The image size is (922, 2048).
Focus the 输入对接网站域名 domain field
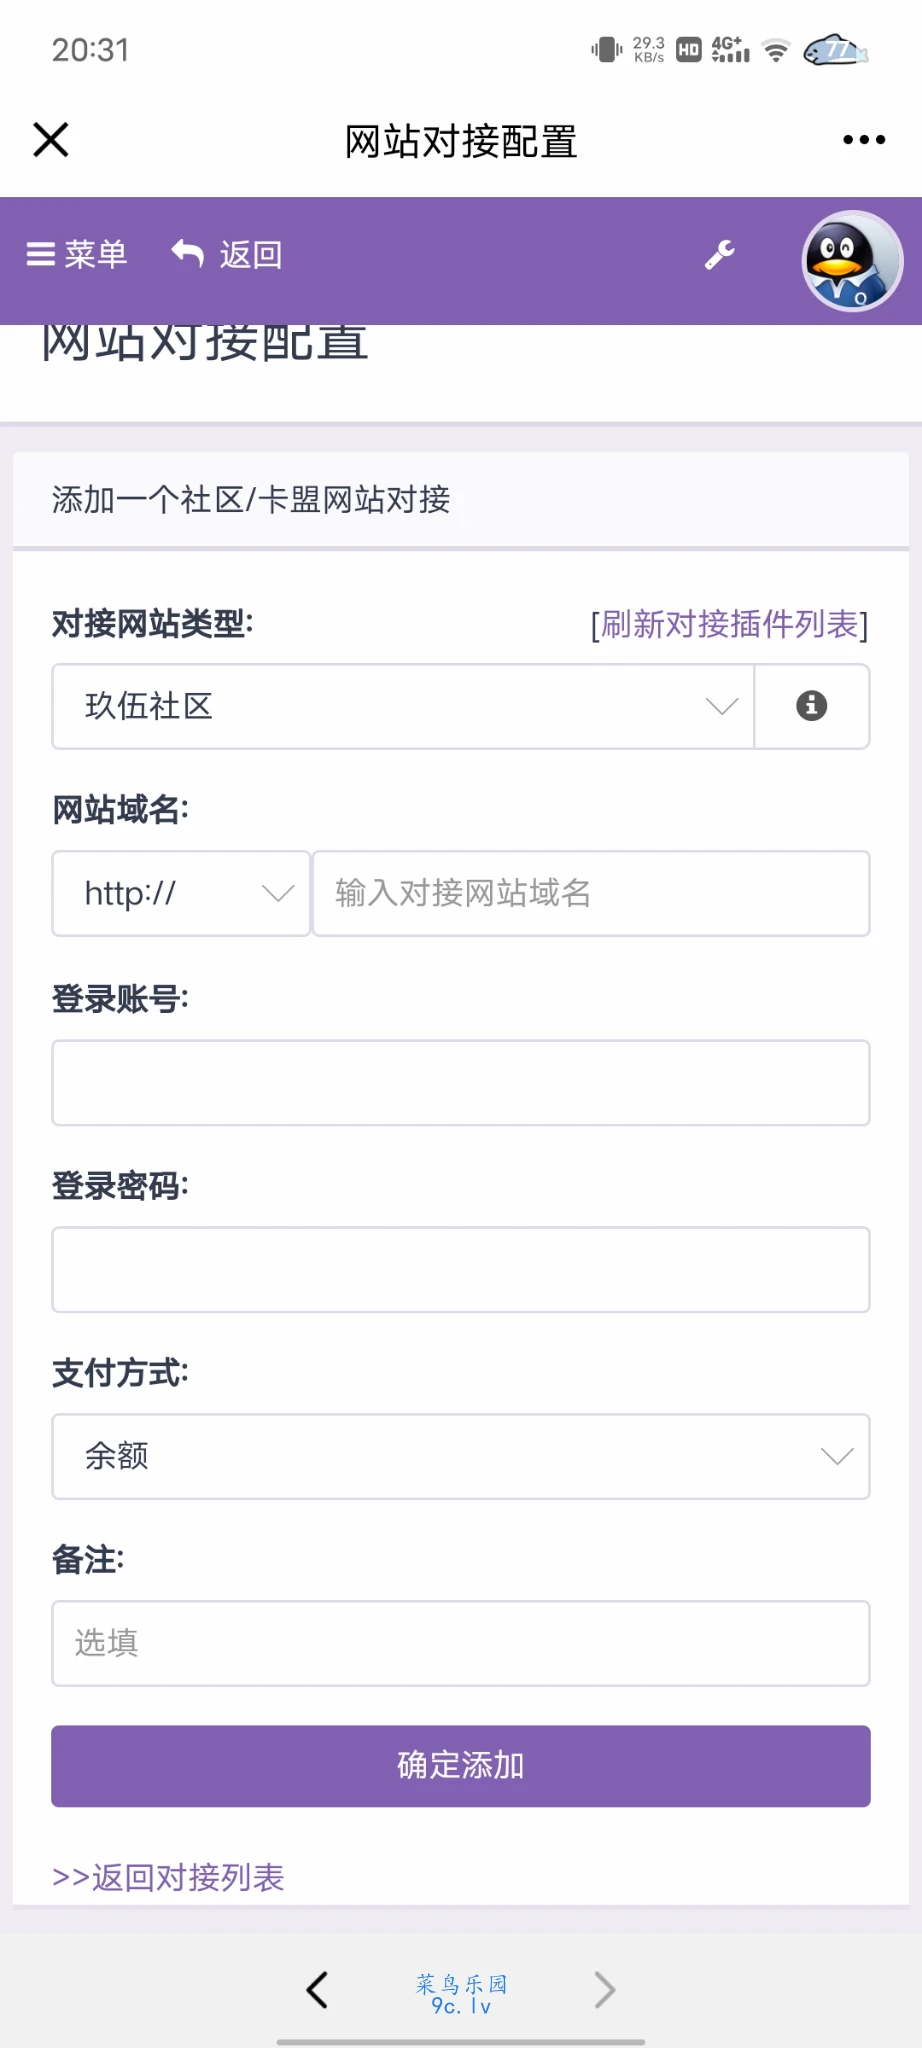click(591, 893)
